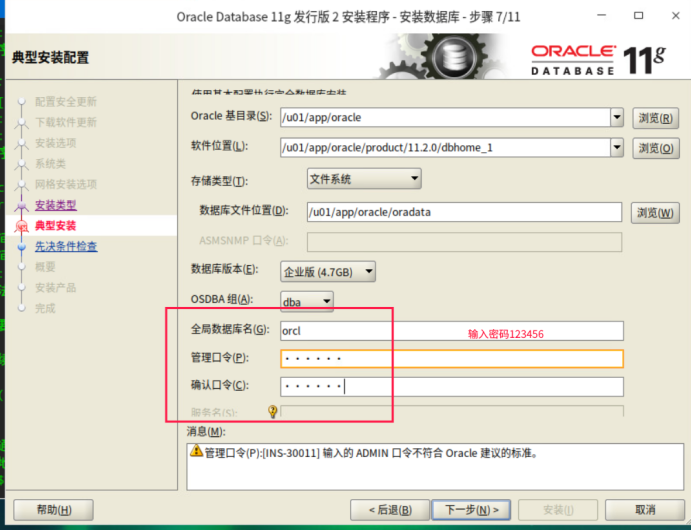The width and height of the screenshot is (691, 531).
Task: Click the Oracle 基目录 path field
Action: (x=446, y=117)
